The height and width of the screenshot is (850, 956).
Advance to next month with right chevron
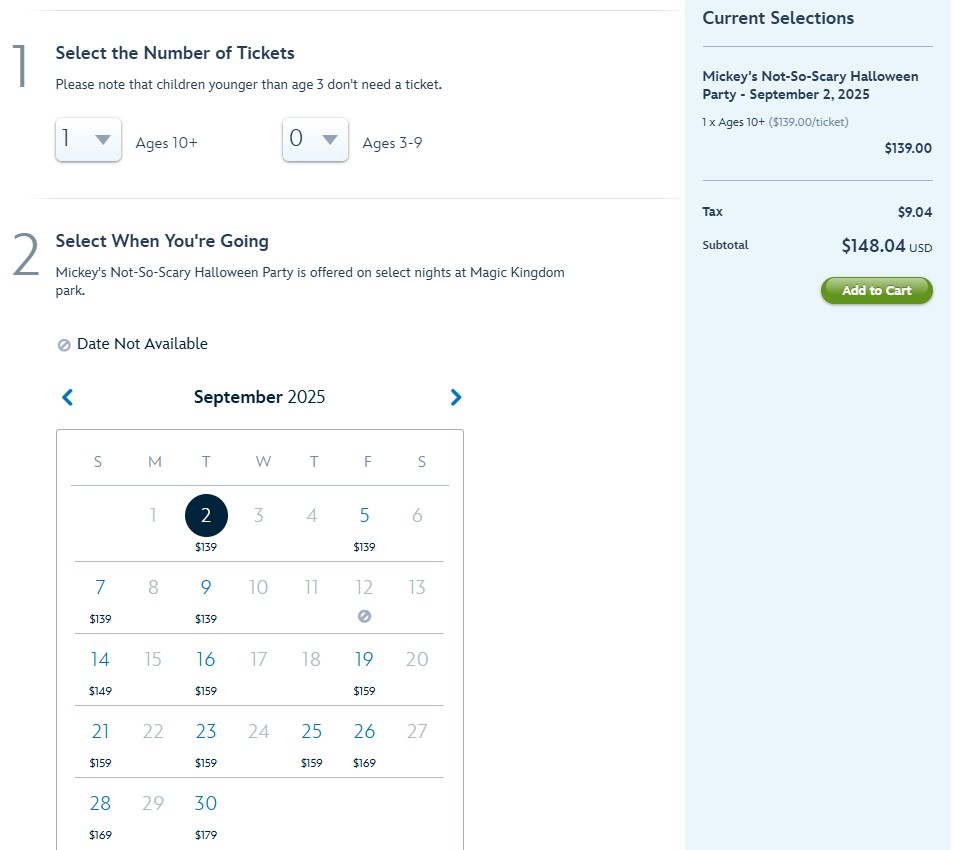point(455,398)
